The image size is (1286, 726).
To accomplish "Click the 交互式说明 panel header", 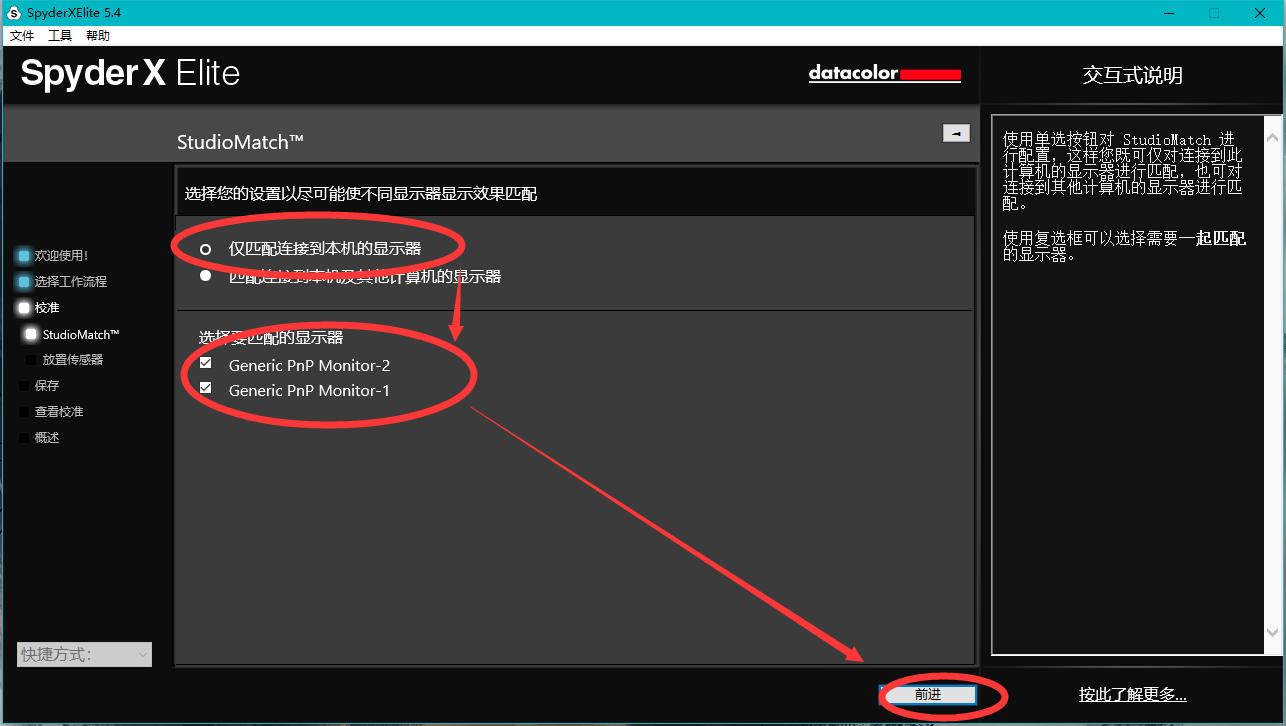I will [x=1132, y=75].
